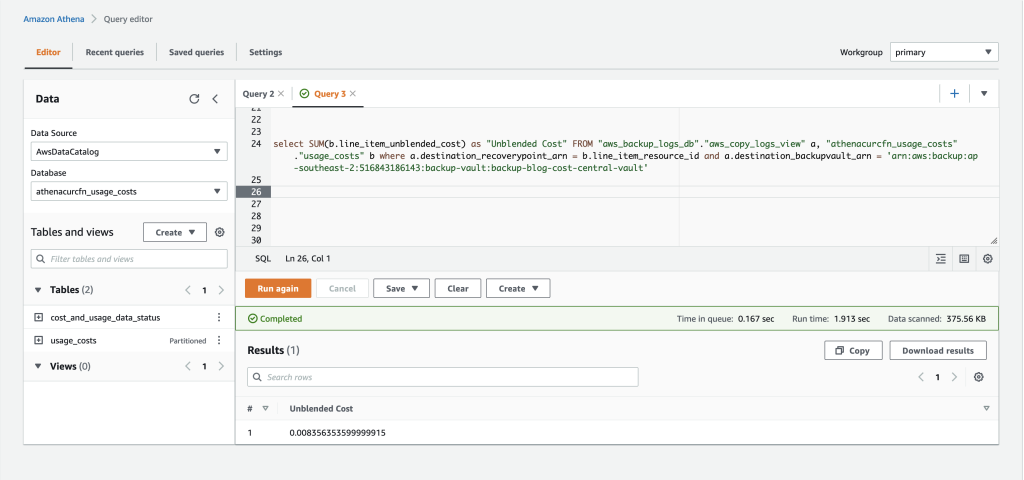Expand the cost_and_usage_data_status table

click(39, 317)
